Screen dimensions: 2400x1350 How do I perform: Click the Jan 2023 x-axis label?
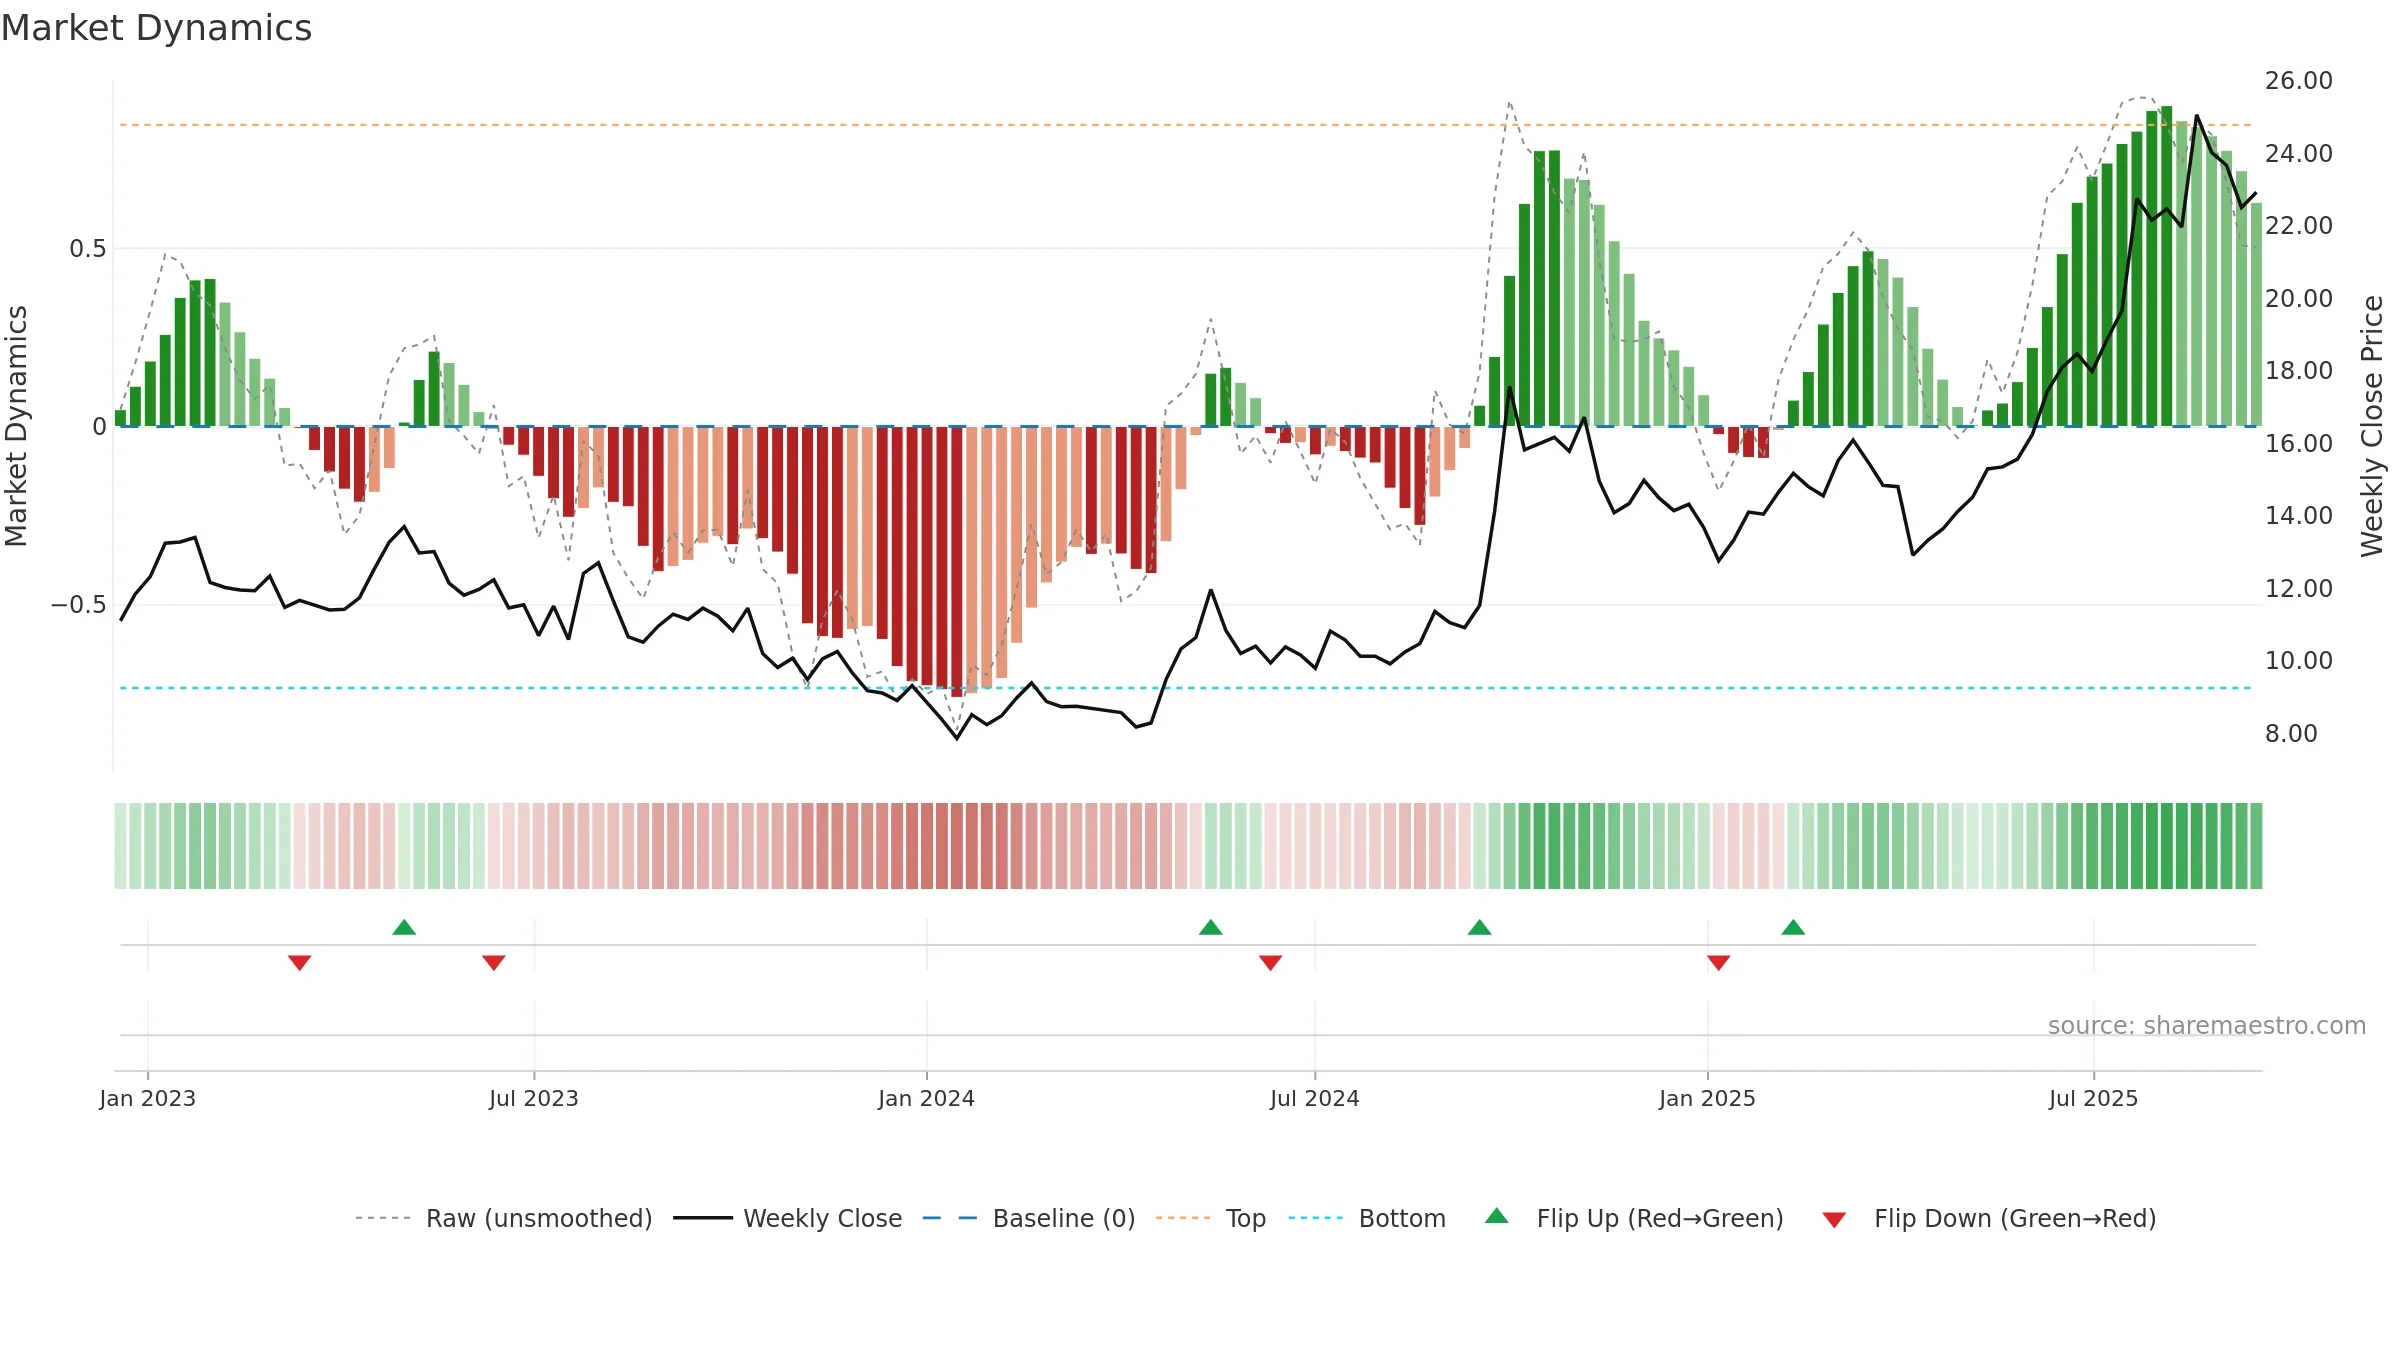[148, 1098]
